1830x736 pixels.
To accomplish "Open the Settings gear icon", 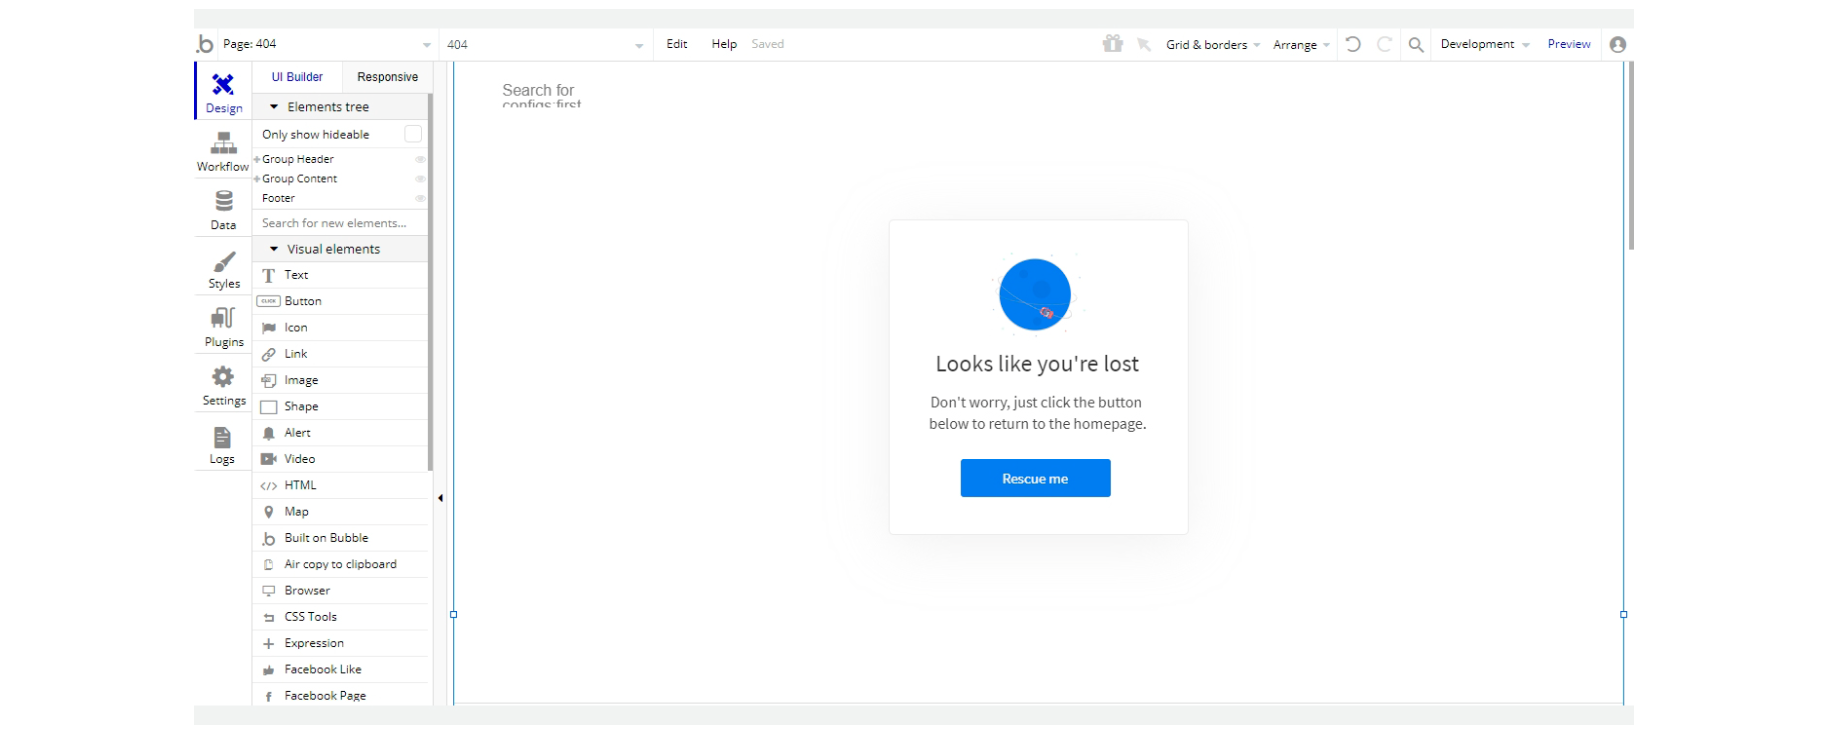I will tap(223, 385).
